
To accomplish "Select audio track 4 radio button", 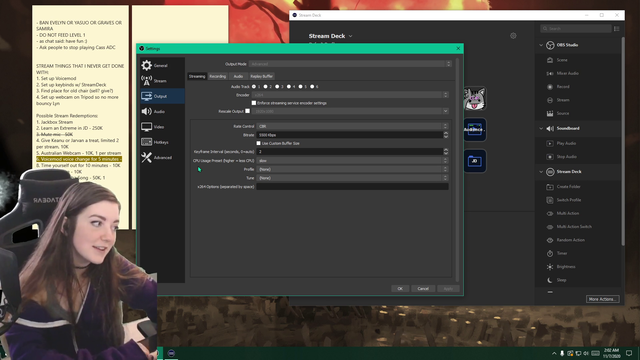I will pos(289,87).
